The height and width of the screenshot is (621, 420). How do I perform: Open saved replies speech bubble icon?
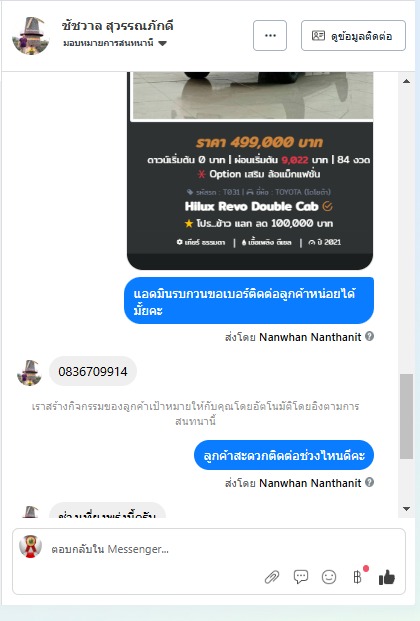pos(301,577)
